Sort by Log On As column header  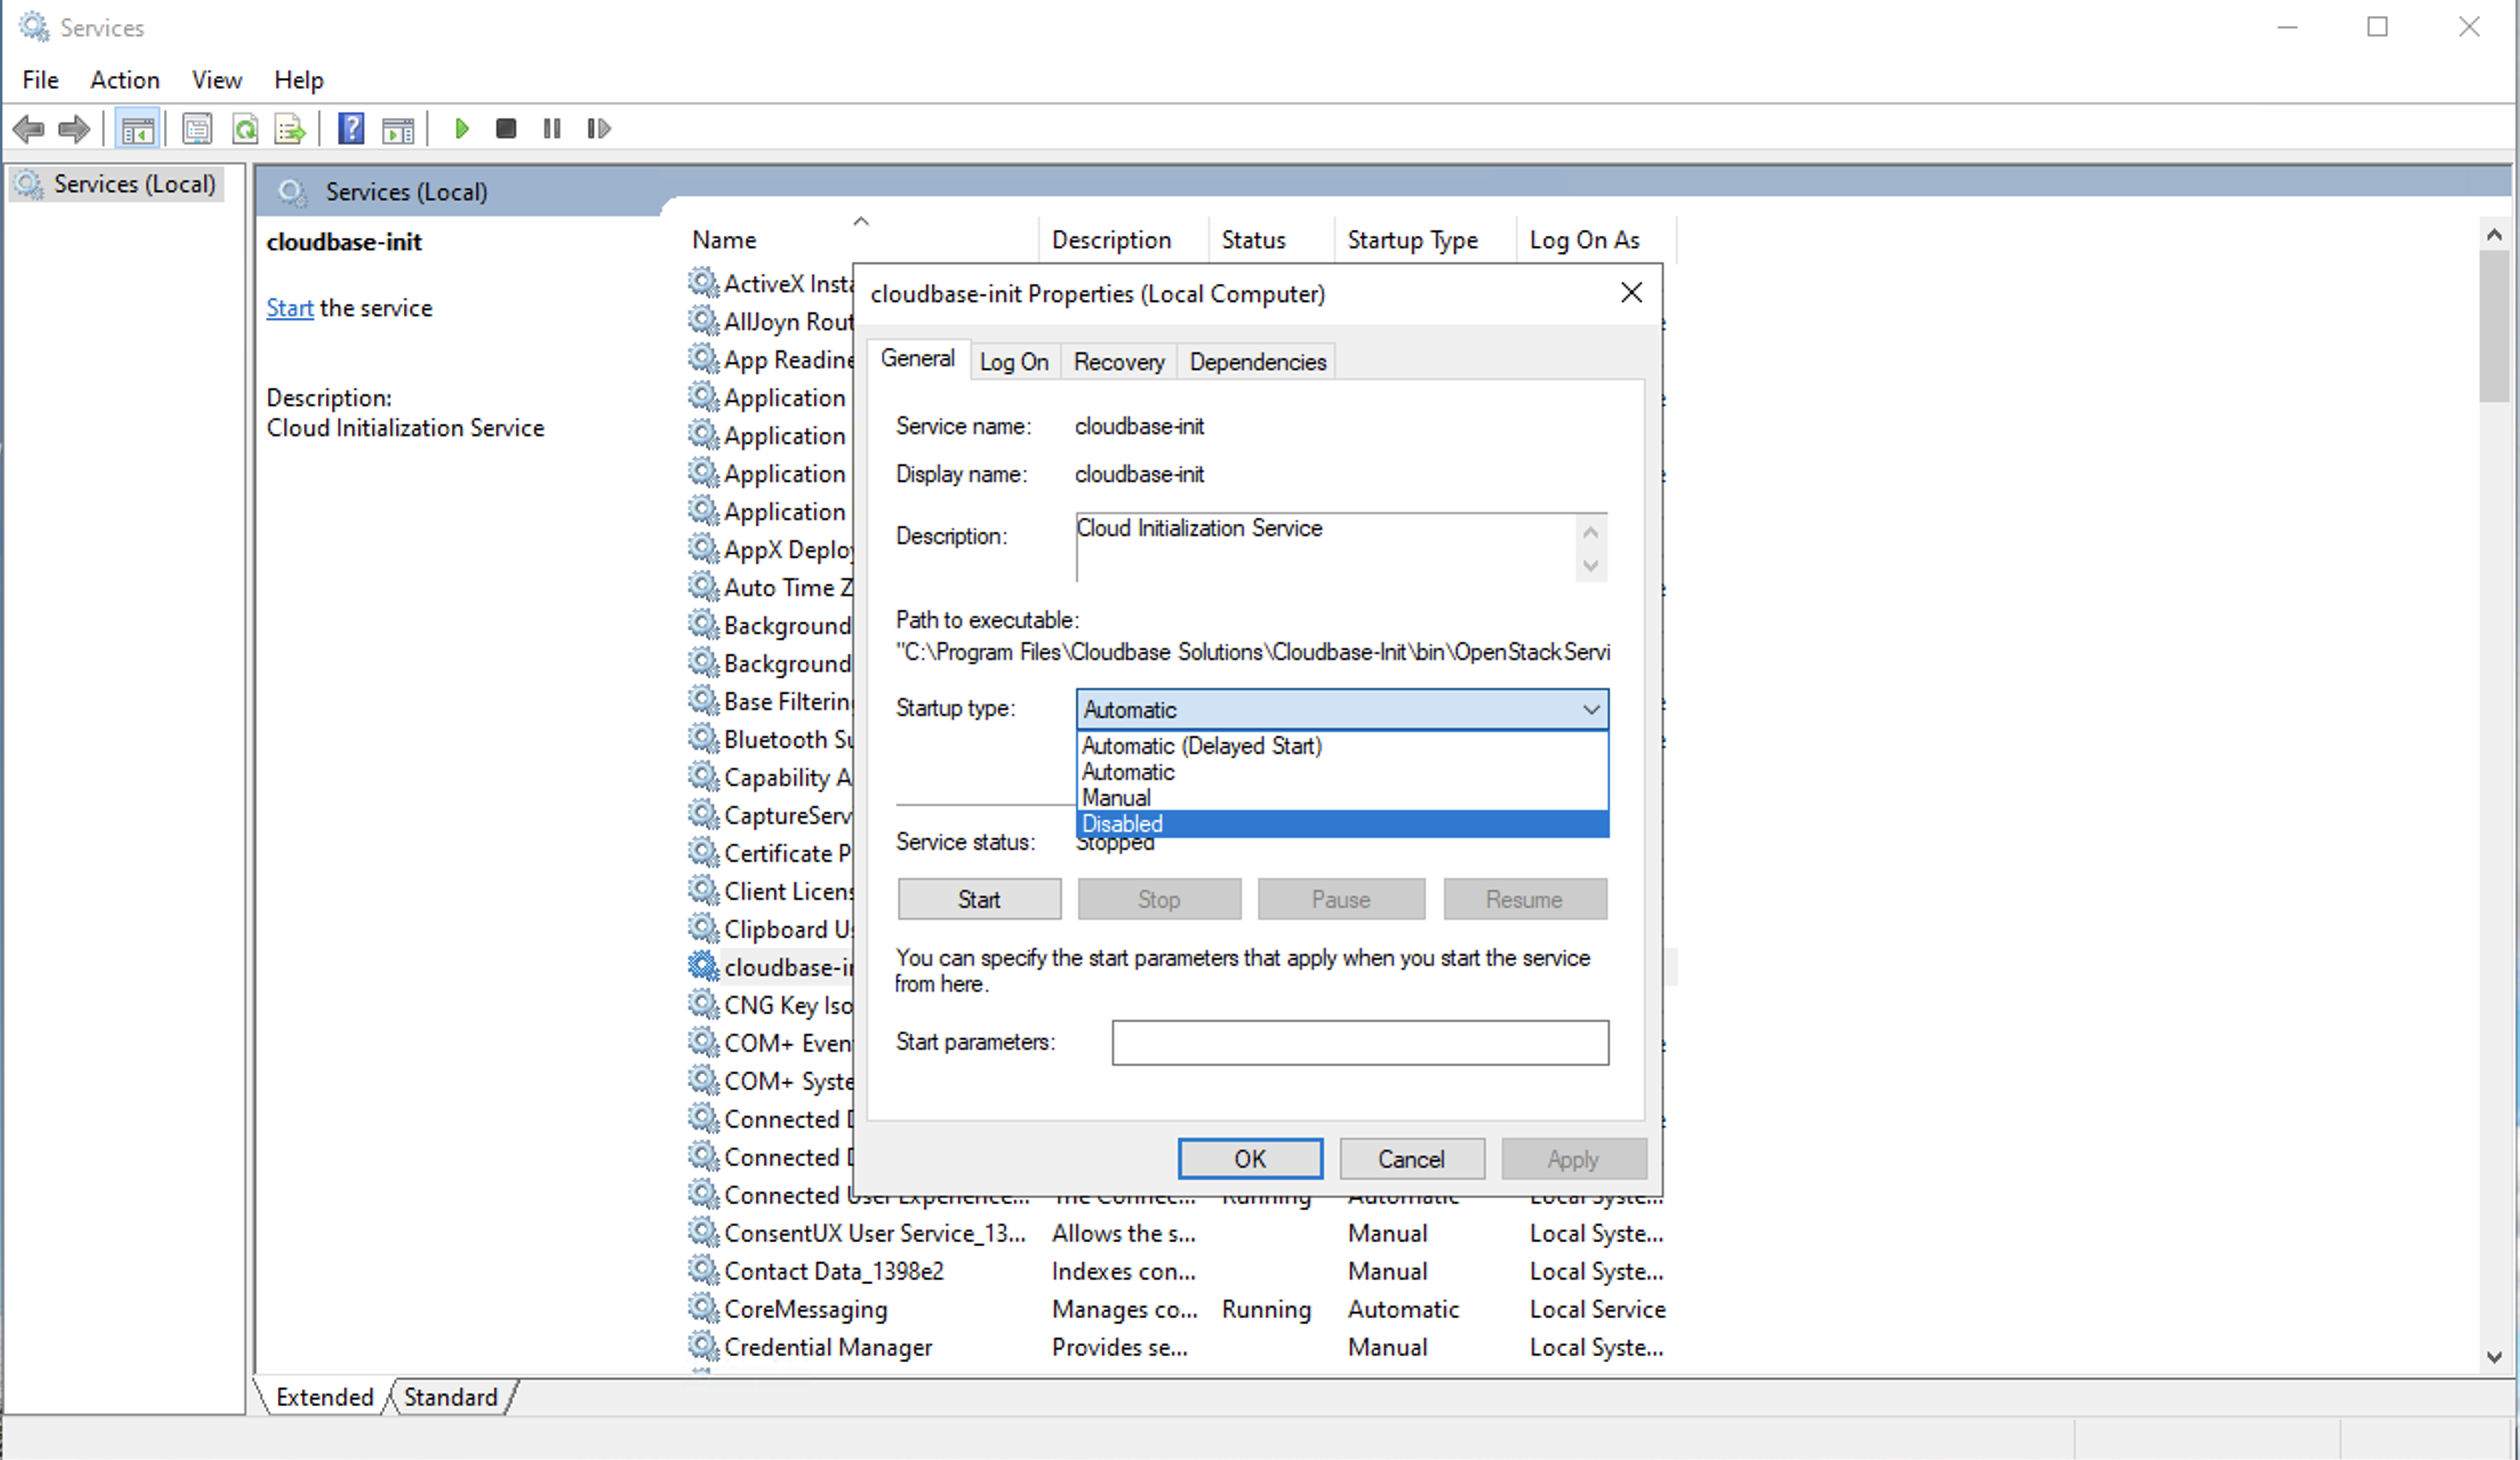pyautogui.click(x=1596, y=240)
